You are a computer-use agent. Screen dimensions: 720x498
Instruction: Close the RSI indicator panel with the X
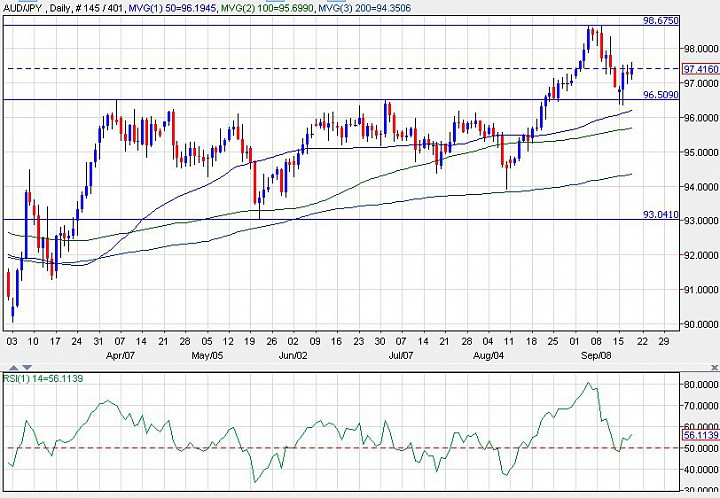pos(714,367)
